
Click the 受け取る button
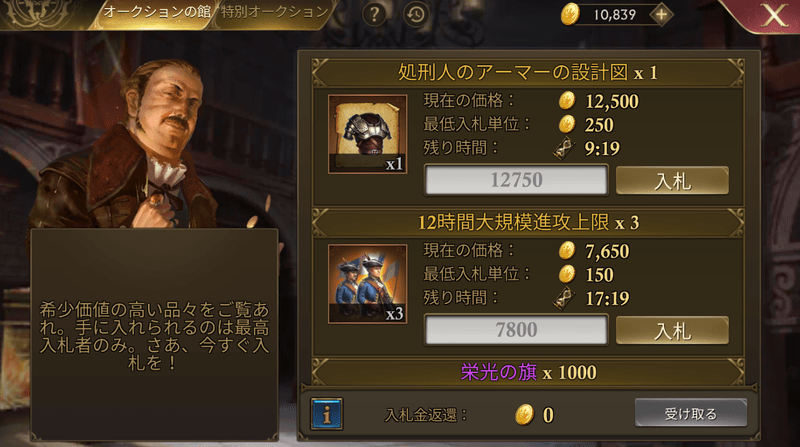(691, 413)
